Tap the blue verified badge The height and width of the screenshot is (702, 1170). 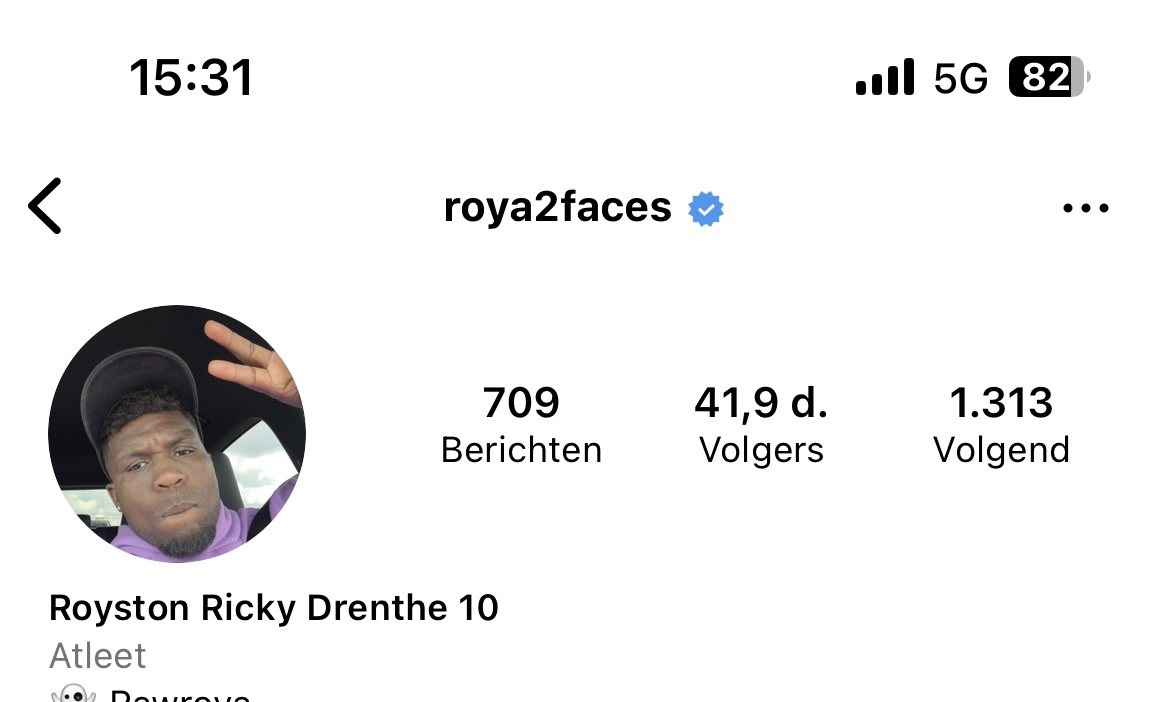pos(706,209)
